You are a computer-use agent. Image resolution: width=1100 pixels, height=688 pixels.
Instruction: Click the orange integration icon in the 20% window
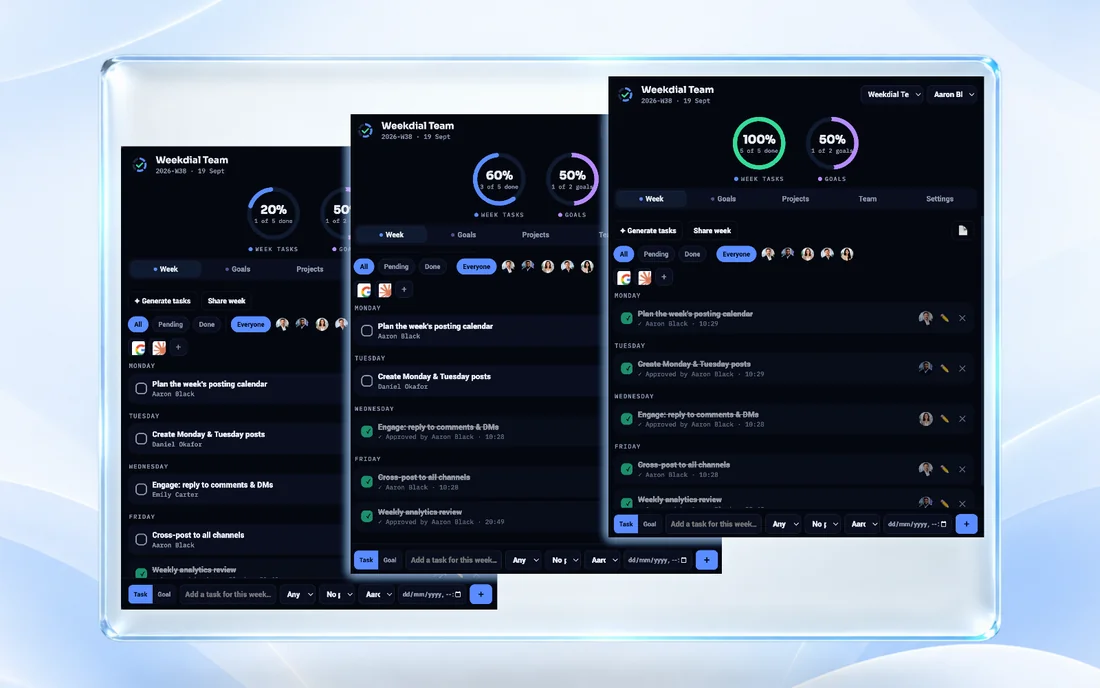tap(159, 348)
